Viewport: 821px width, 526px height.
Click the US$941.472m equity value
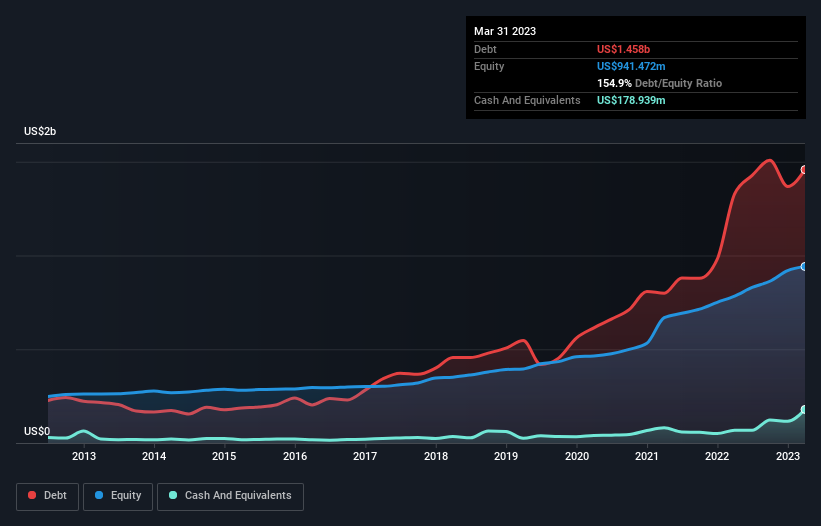click(x=631, y=66)
